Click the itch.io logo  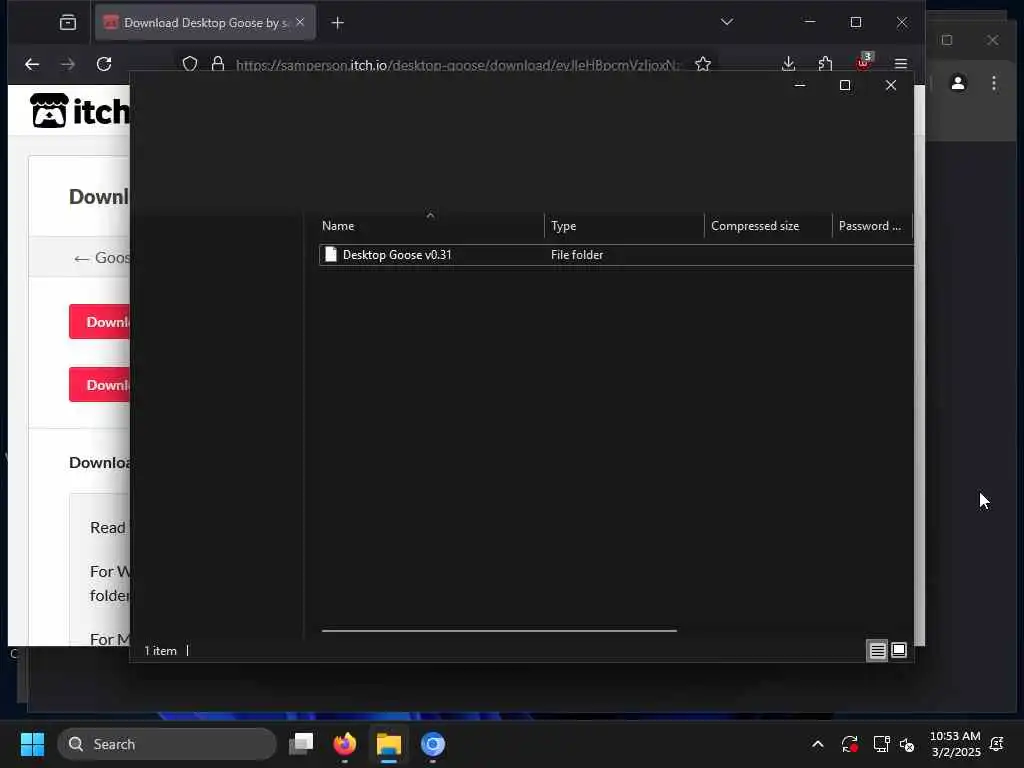[x=80, y=110]
